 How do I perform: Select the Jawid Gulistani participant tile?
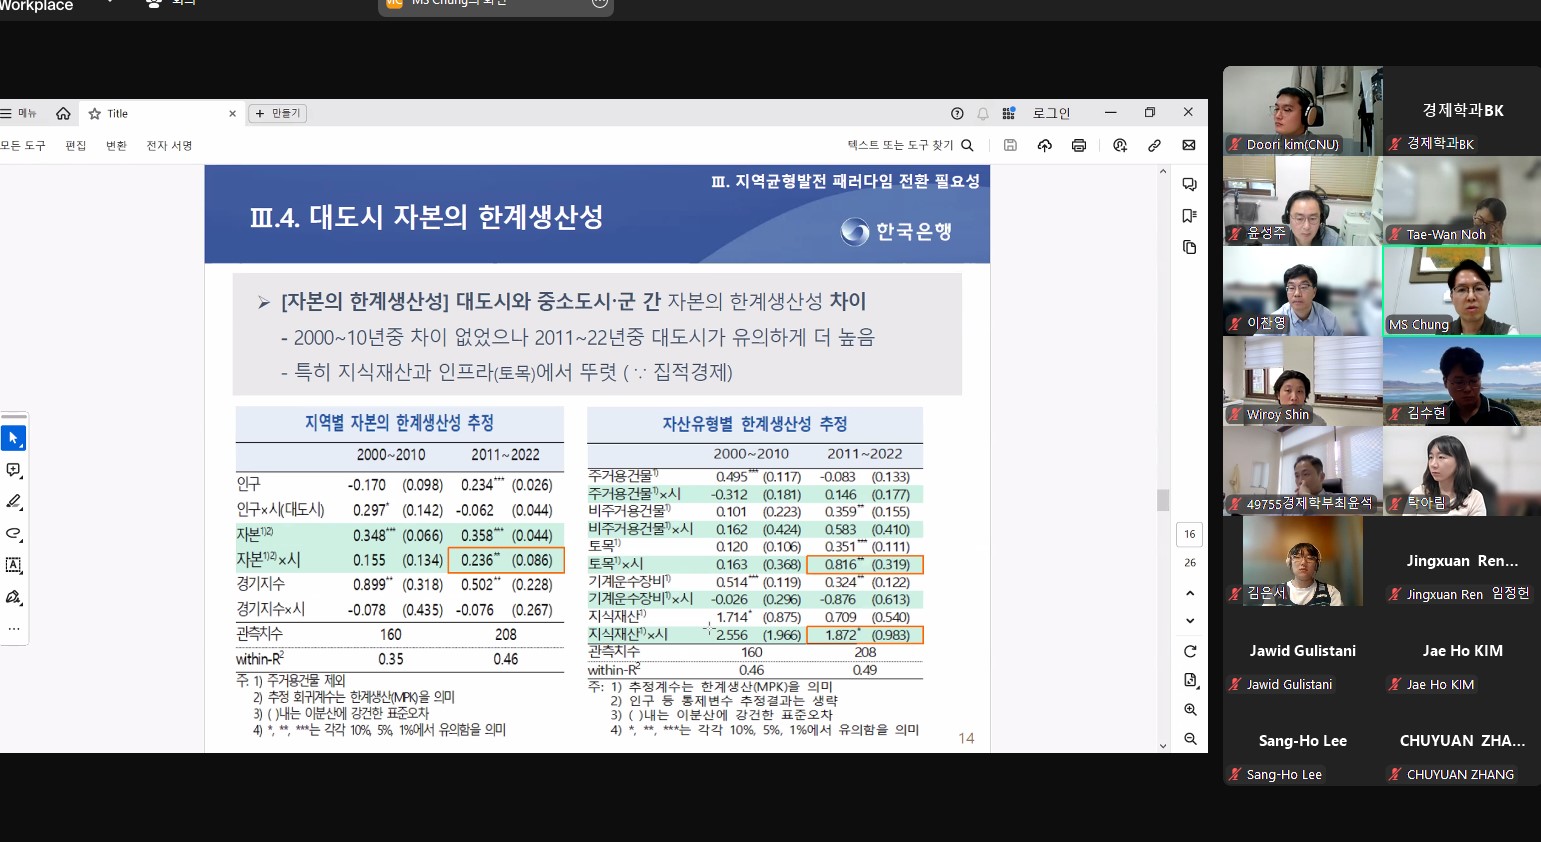tap(1303, 651)
